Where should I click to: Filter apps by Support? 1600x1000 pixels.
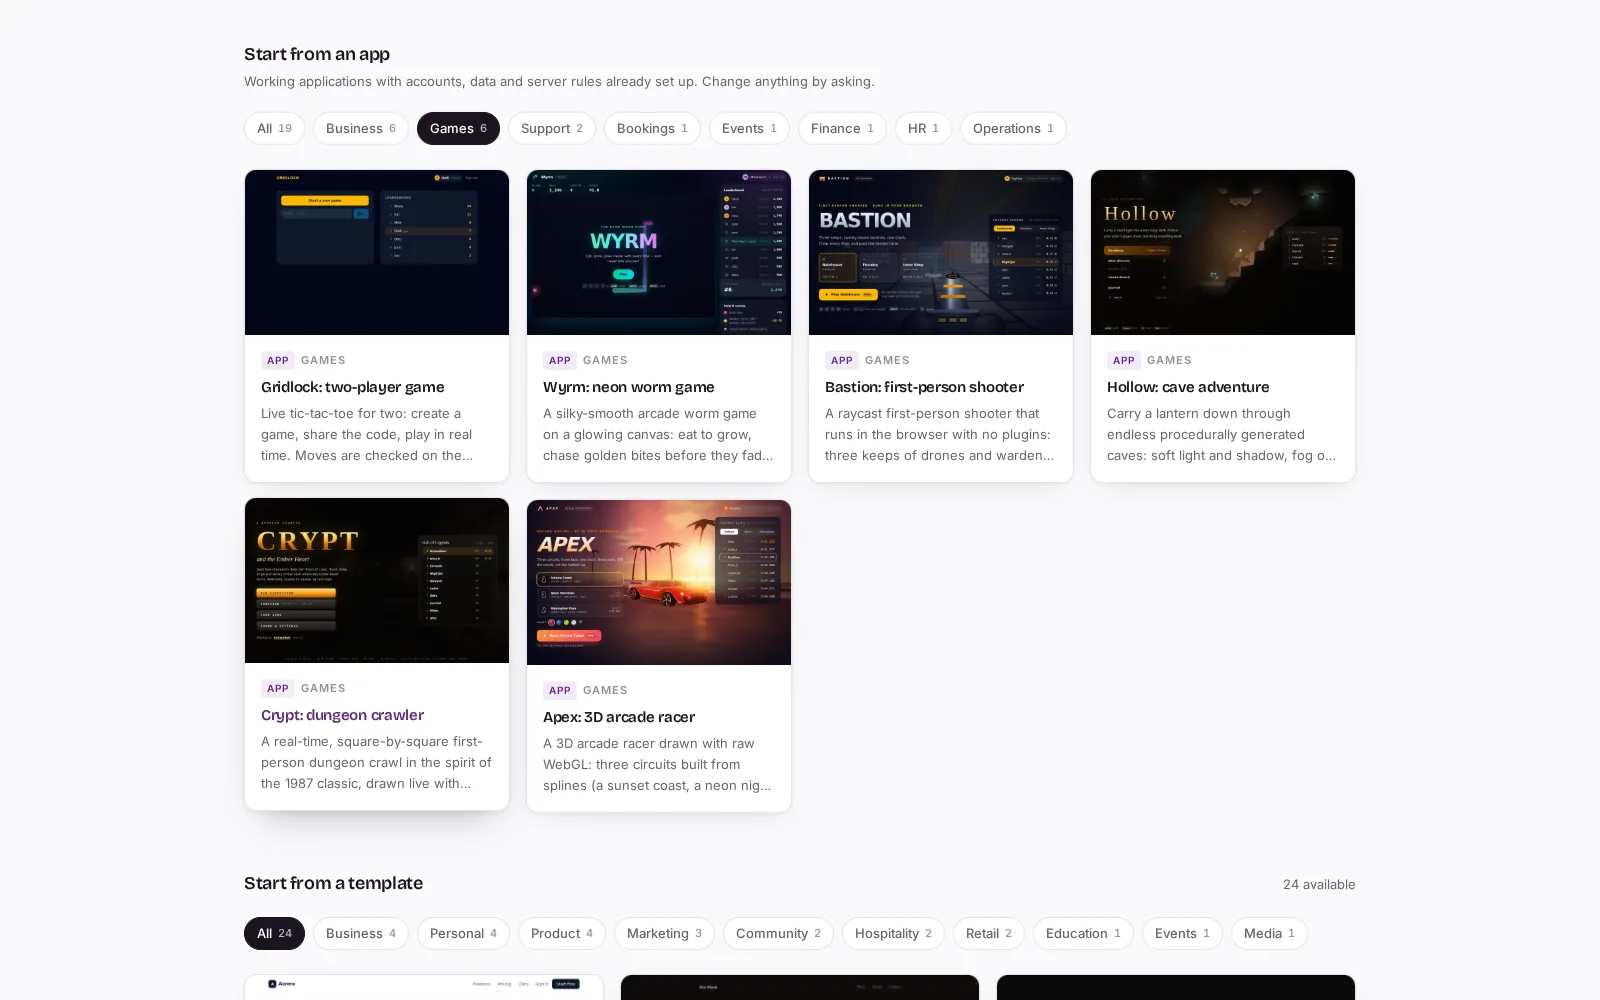pyautogui.click(x=552, y=128)
